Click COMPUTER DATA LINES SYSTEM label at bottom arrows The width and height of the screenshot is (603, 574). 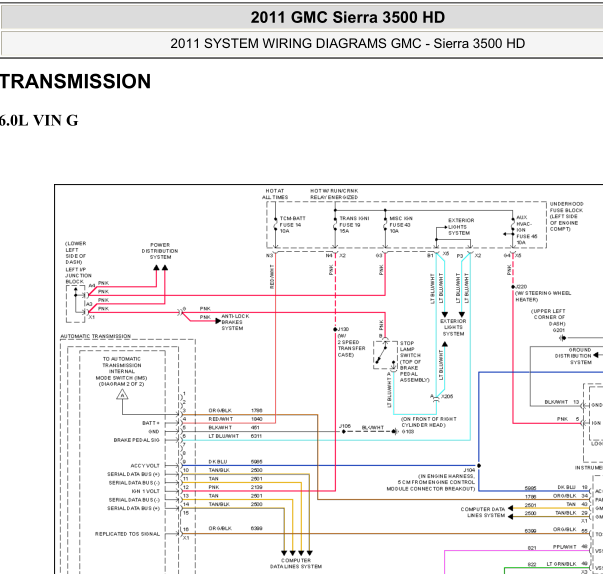tap(296, 563)
